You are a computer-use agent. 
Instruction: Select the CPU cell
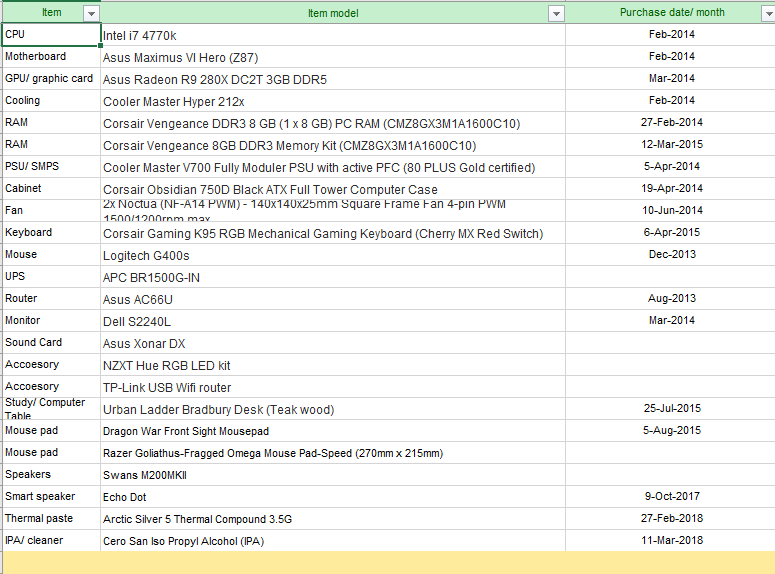pos(51,35)
